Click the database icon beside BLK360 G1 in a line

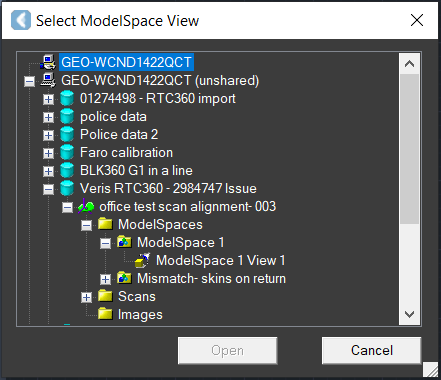67,170
